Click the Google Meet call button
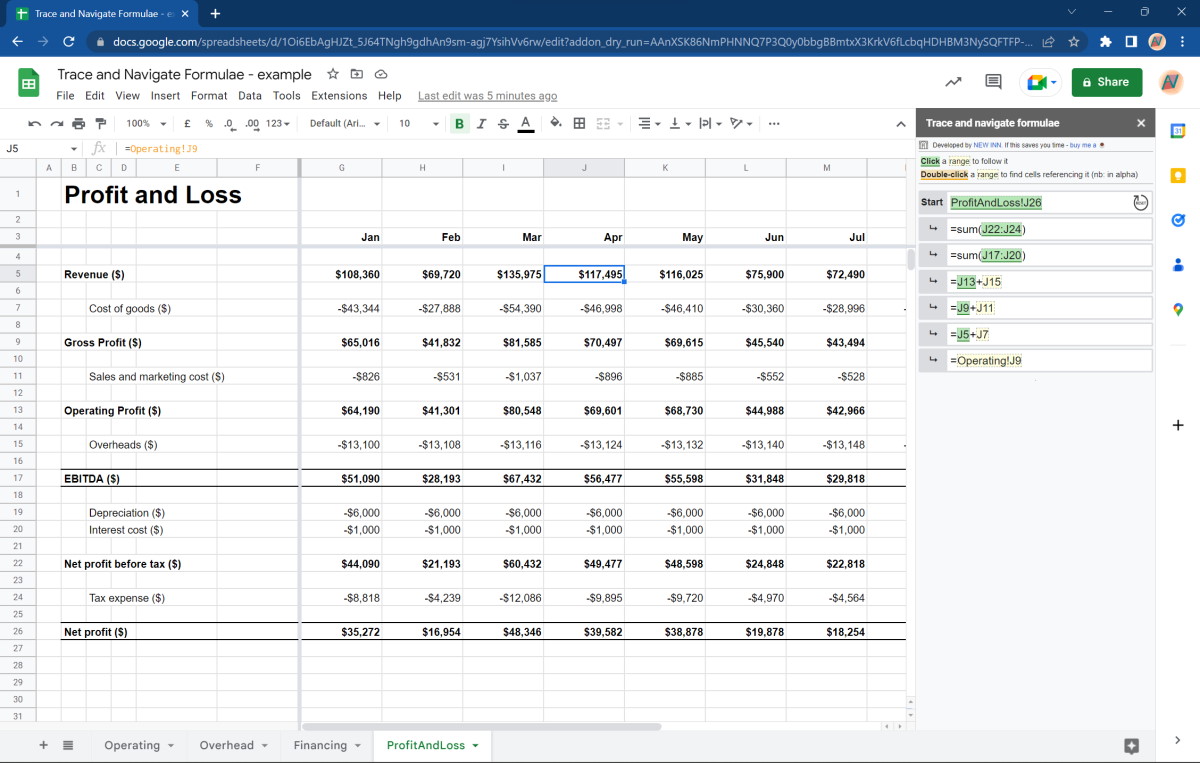Viewport: 1200px width, 763px height. pos(1040,82)
